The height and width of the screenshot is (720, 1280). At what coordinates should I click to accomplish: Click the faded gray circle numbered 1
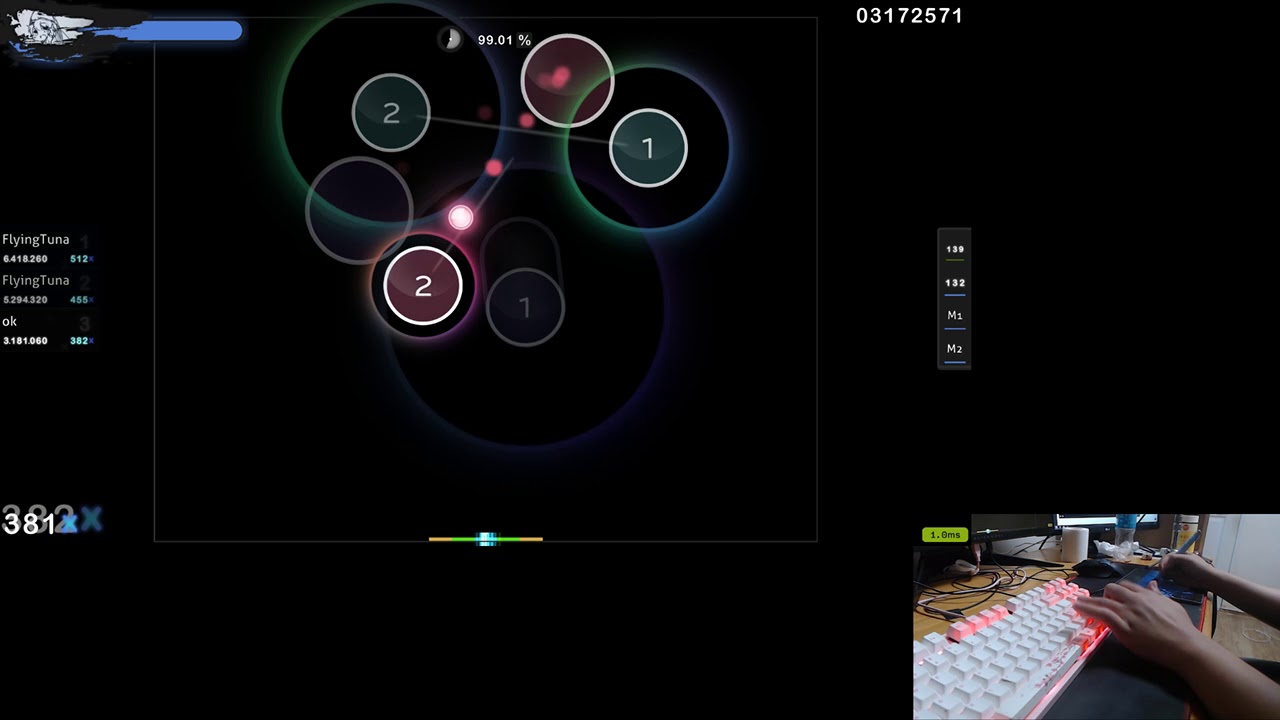click(525, 307)
